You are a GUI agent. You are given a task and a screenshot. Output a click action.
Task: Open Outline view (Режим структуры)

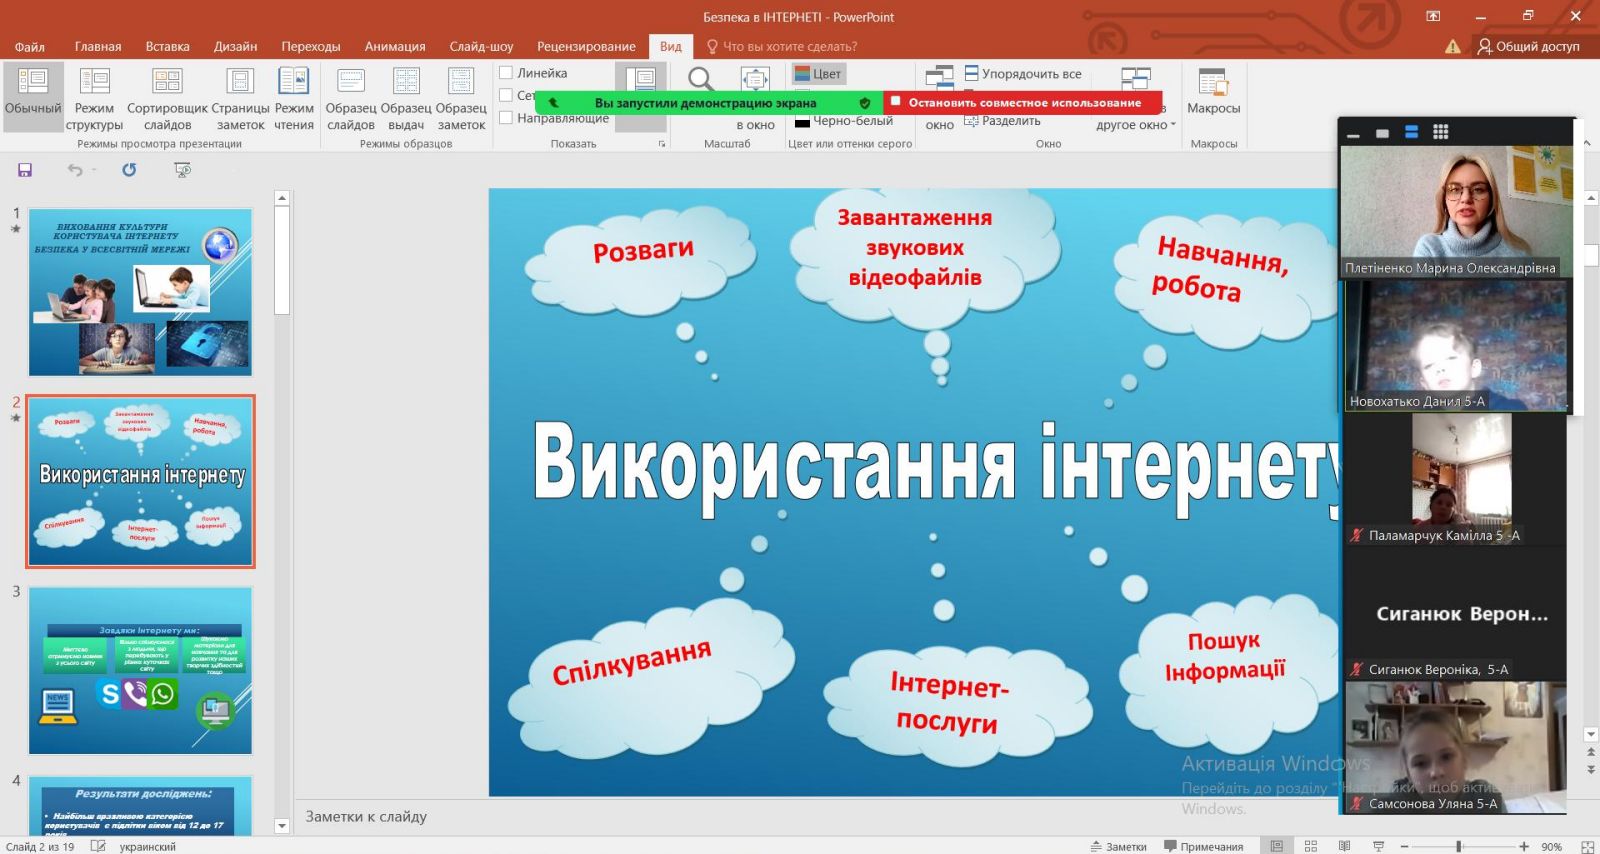click(94, 98)
